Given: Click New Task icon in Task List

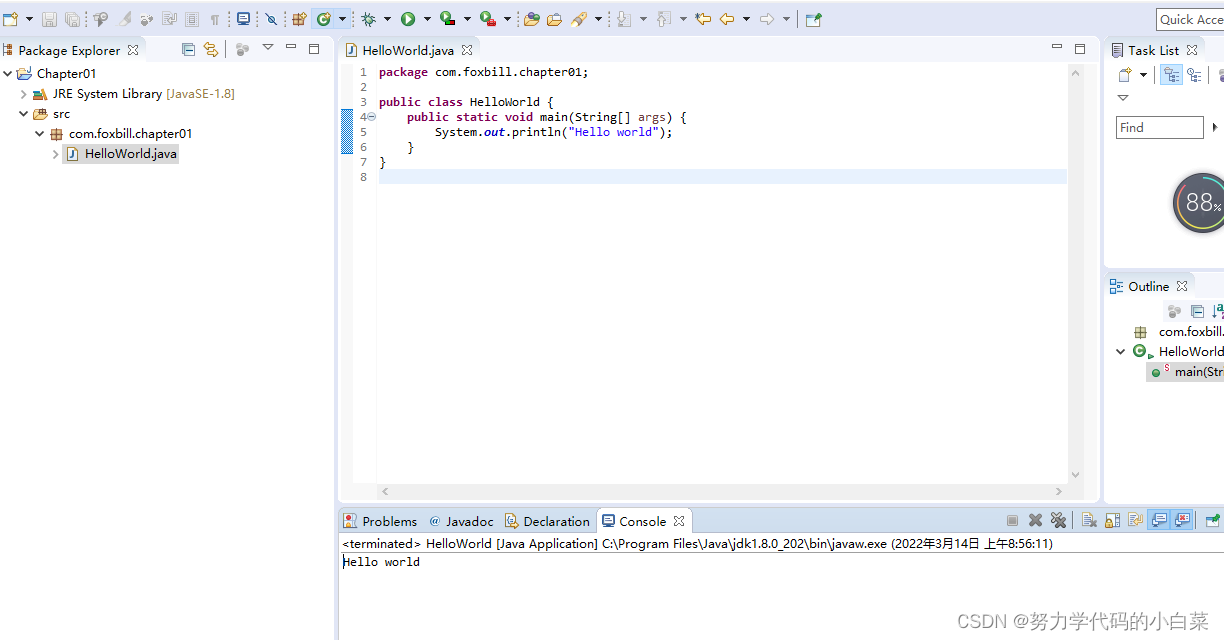Looking at the screenshot, I should coord(1125,75).
